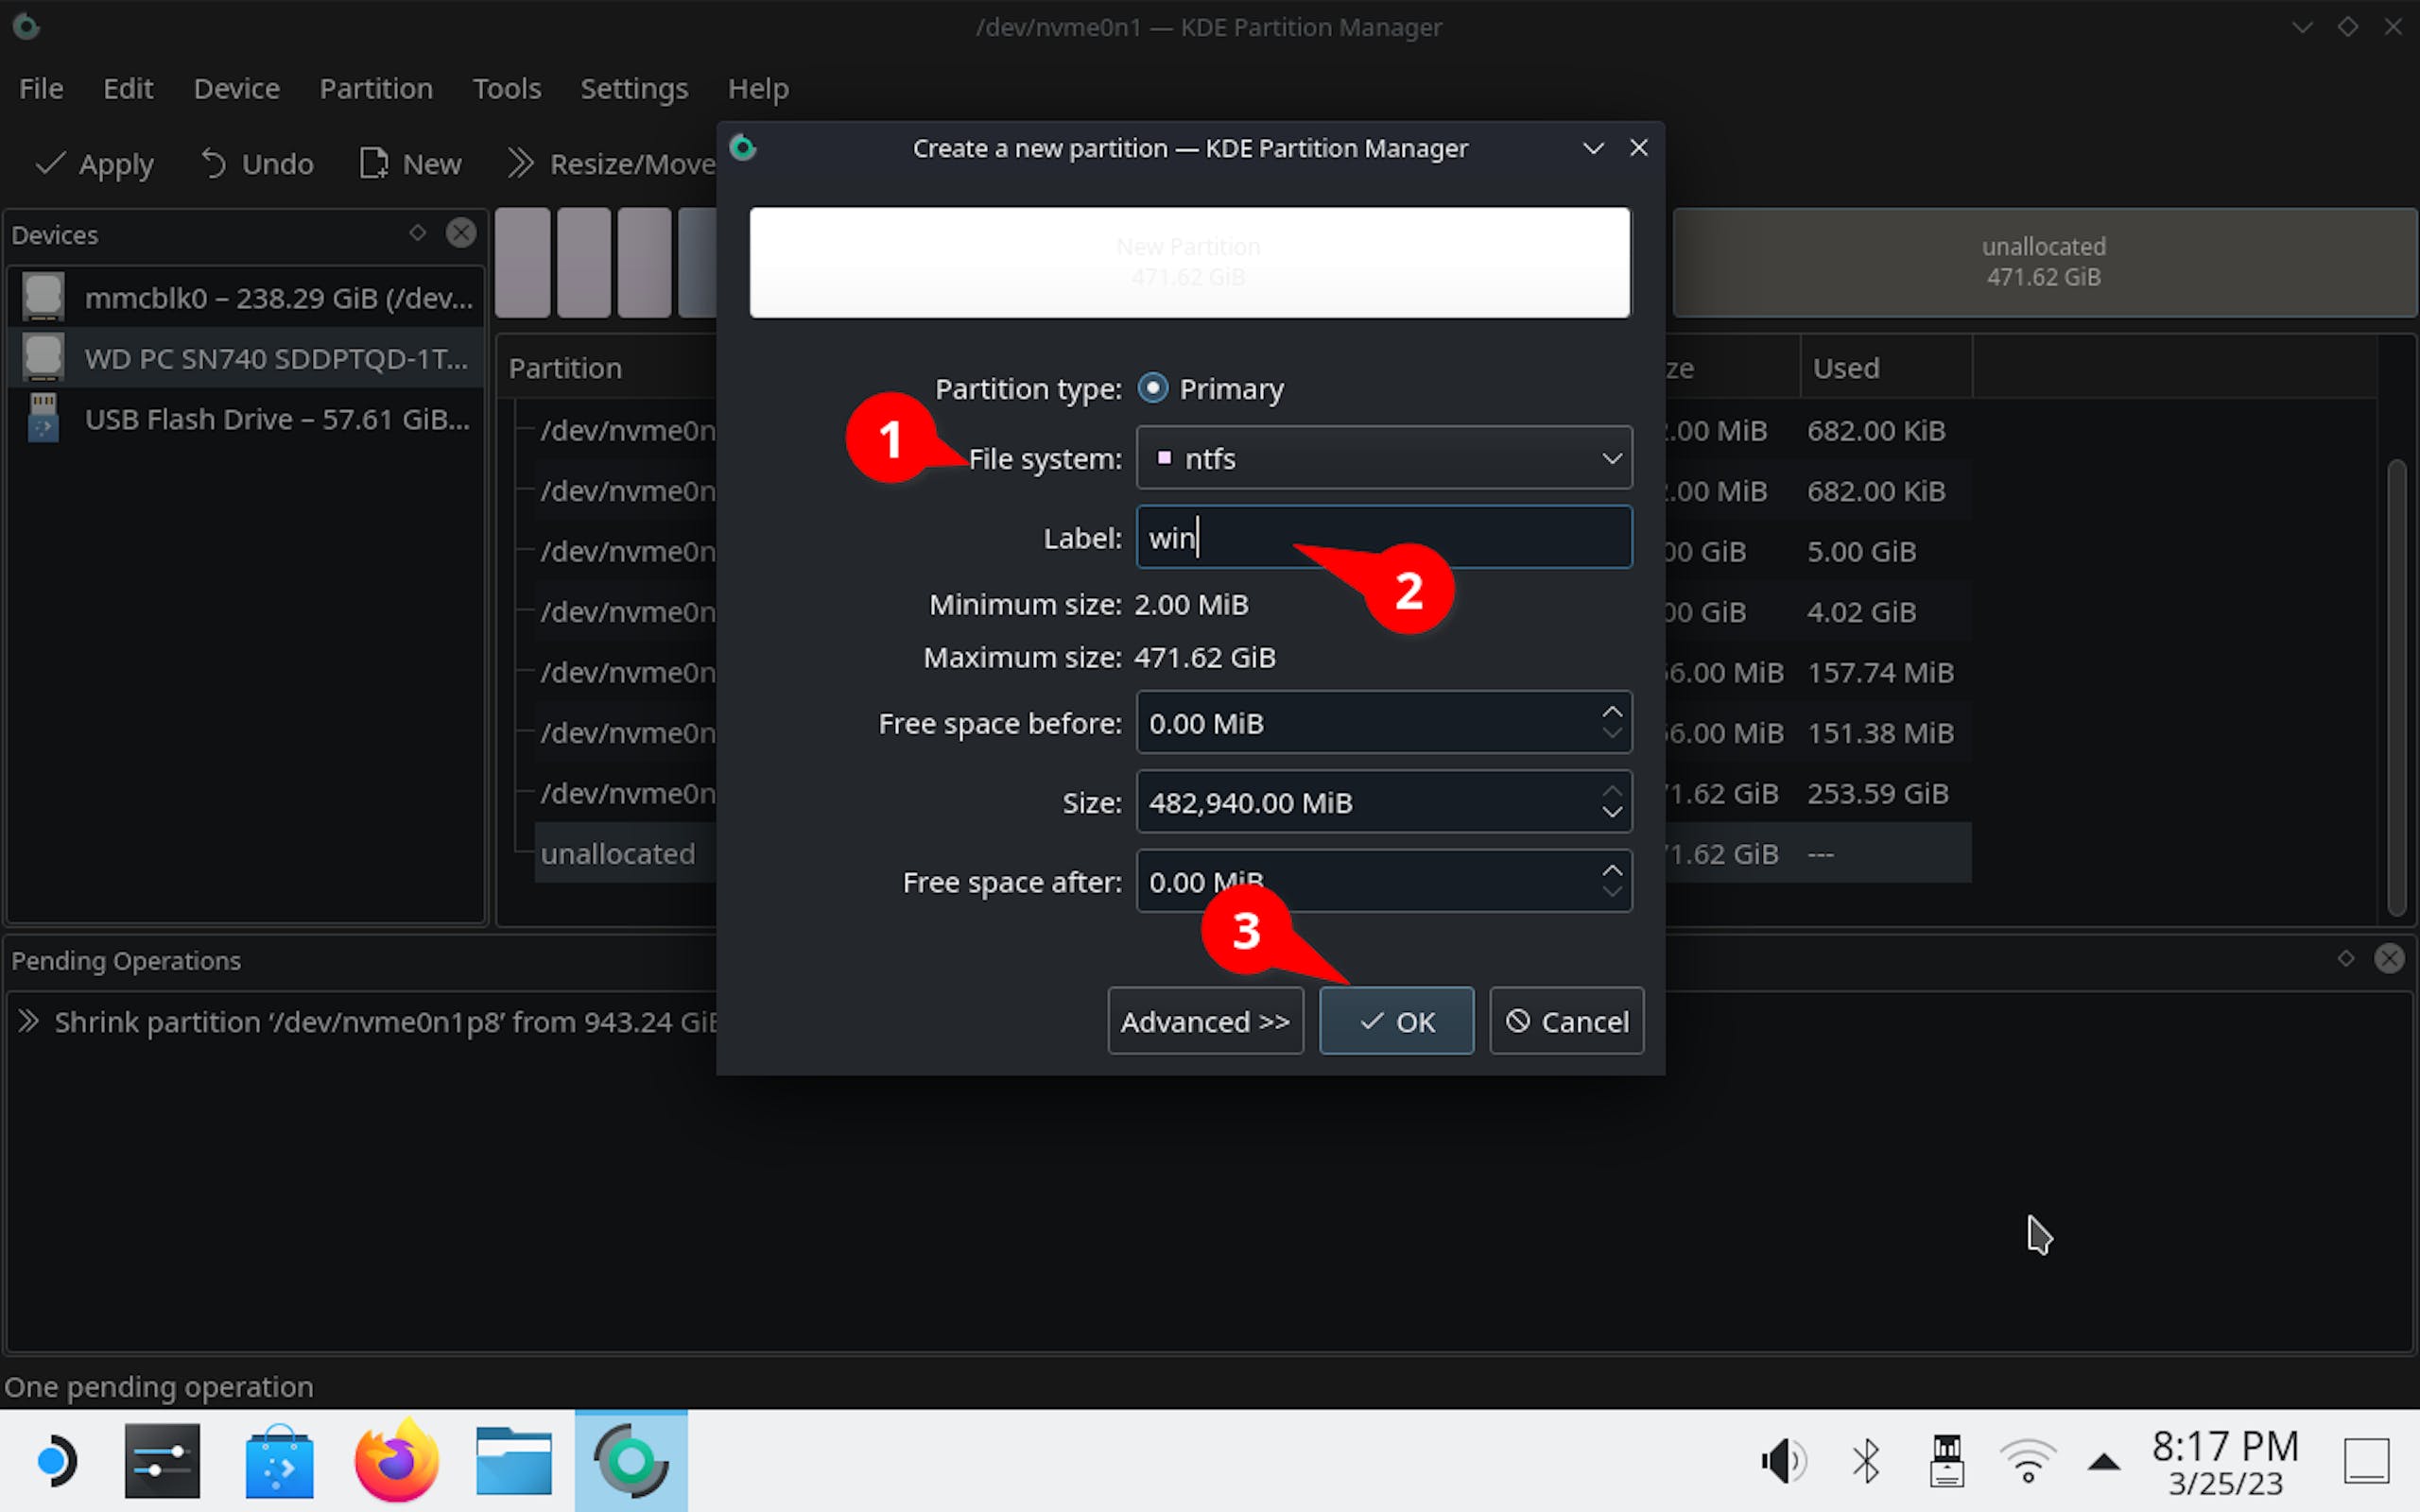Image resolution: width=2420 pixels, height=1512 pixels.
Task: Click the New partition toolbar button
Action: pyautogui.click(x=410, y=163)
